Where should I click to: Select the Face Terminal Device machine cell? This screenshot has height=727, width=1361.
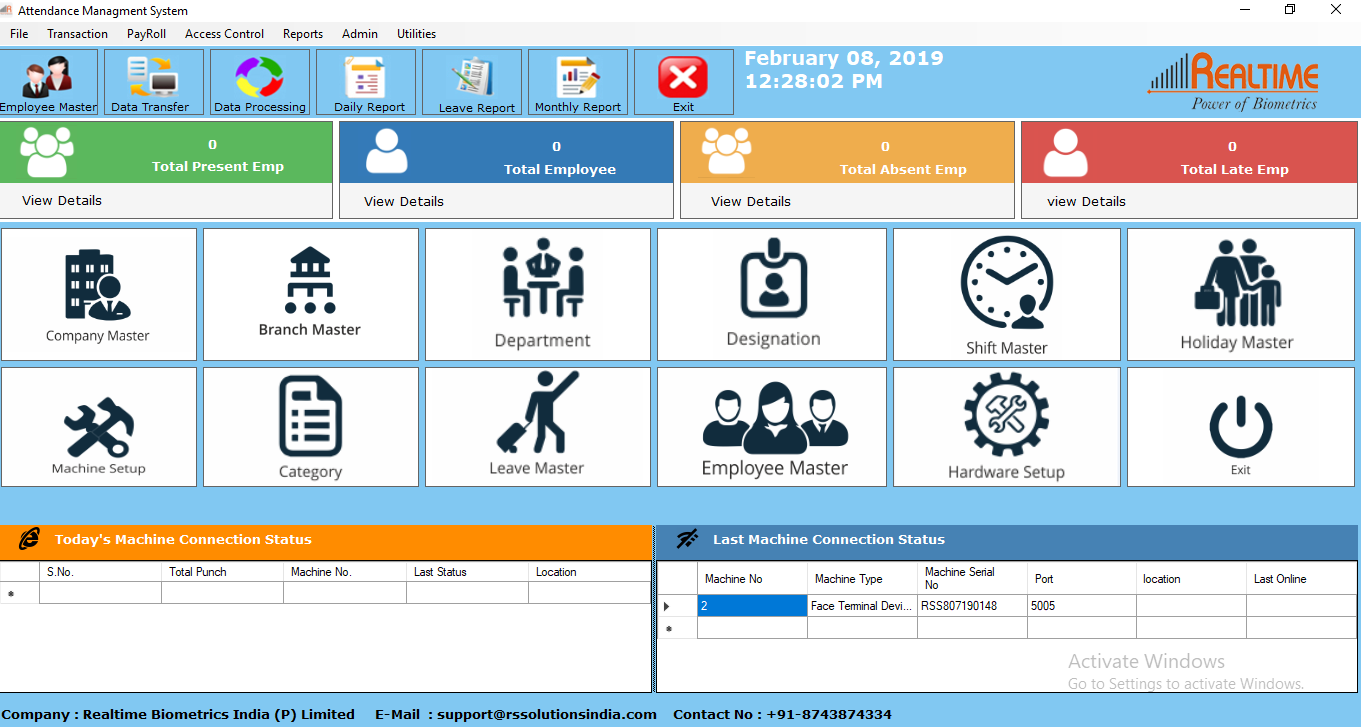click(860, 605)
